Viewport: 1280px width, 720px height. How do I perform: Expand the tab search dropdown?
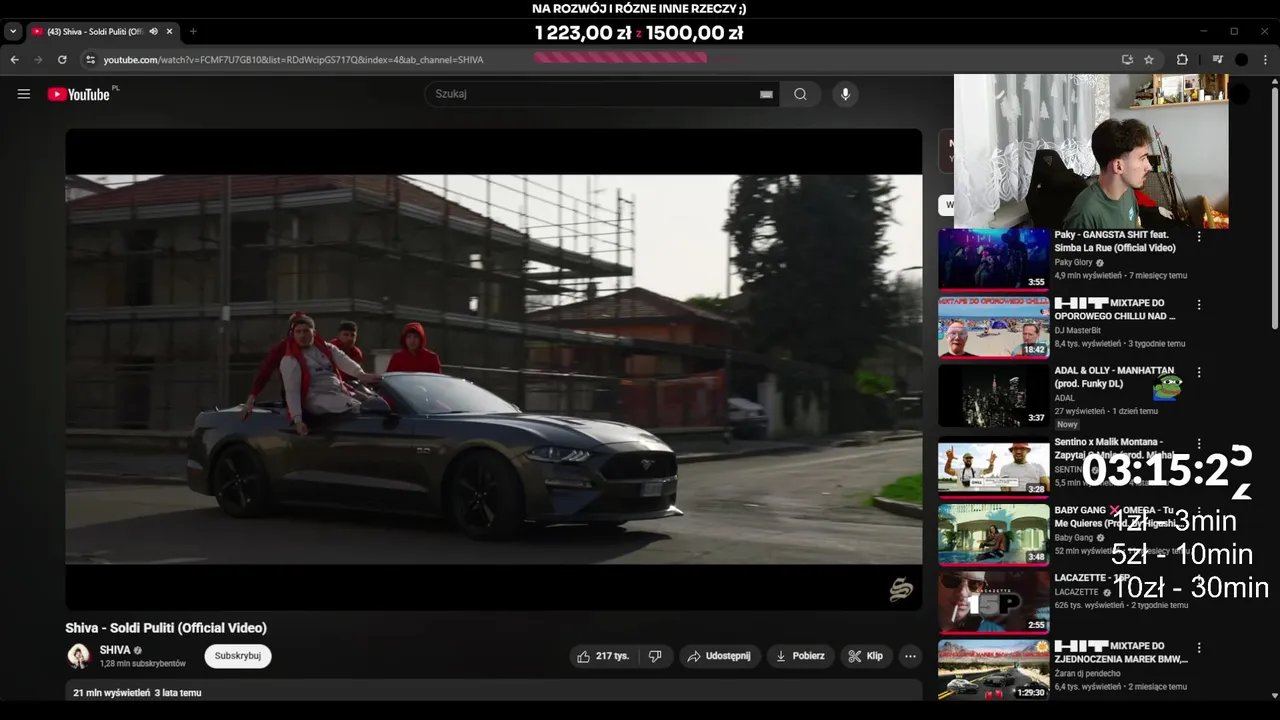12,32
